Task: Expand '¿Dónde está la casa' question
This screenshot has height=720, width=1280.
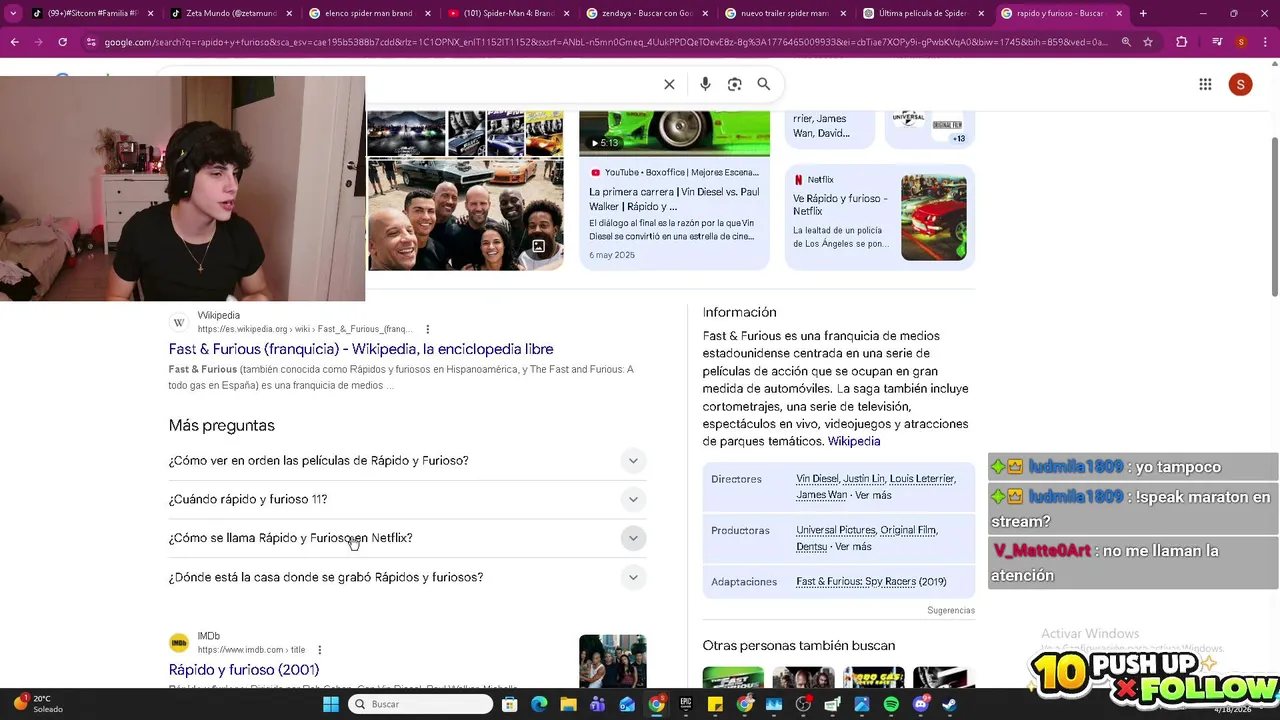Action: point(407,577)
